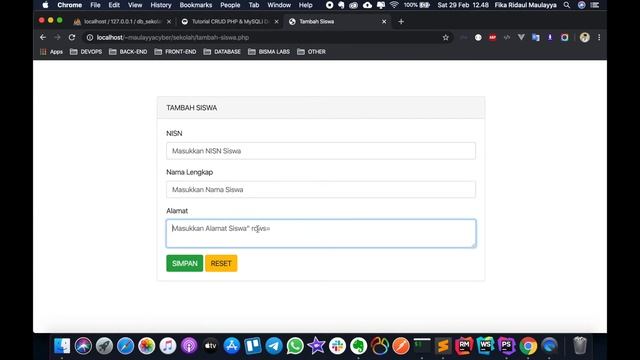The width and height of the screenshot is (640, 360).
Task: Open the Edit menu
Action: [x=114, y=5]
